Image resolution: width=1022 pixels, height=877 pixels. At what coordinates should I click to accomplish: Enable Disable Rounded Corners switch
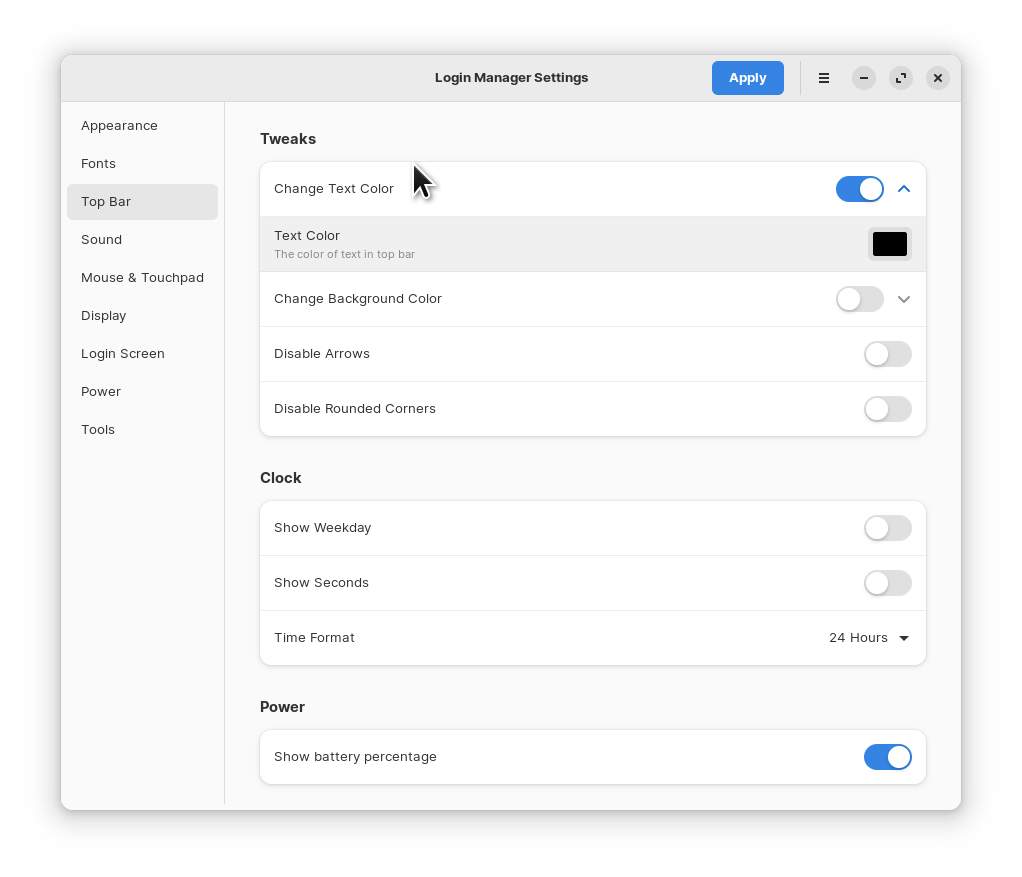click(888, 409)
